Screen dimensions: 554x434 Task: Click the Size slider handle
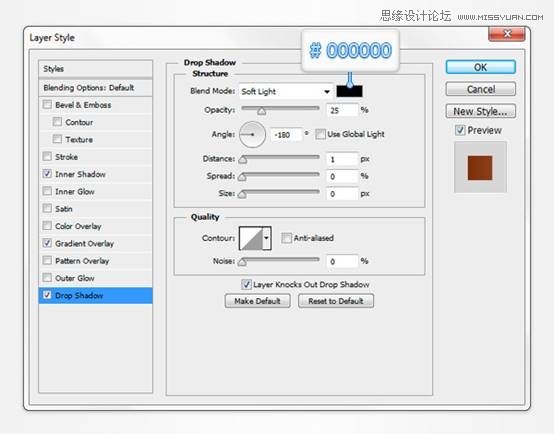[242, 194]
